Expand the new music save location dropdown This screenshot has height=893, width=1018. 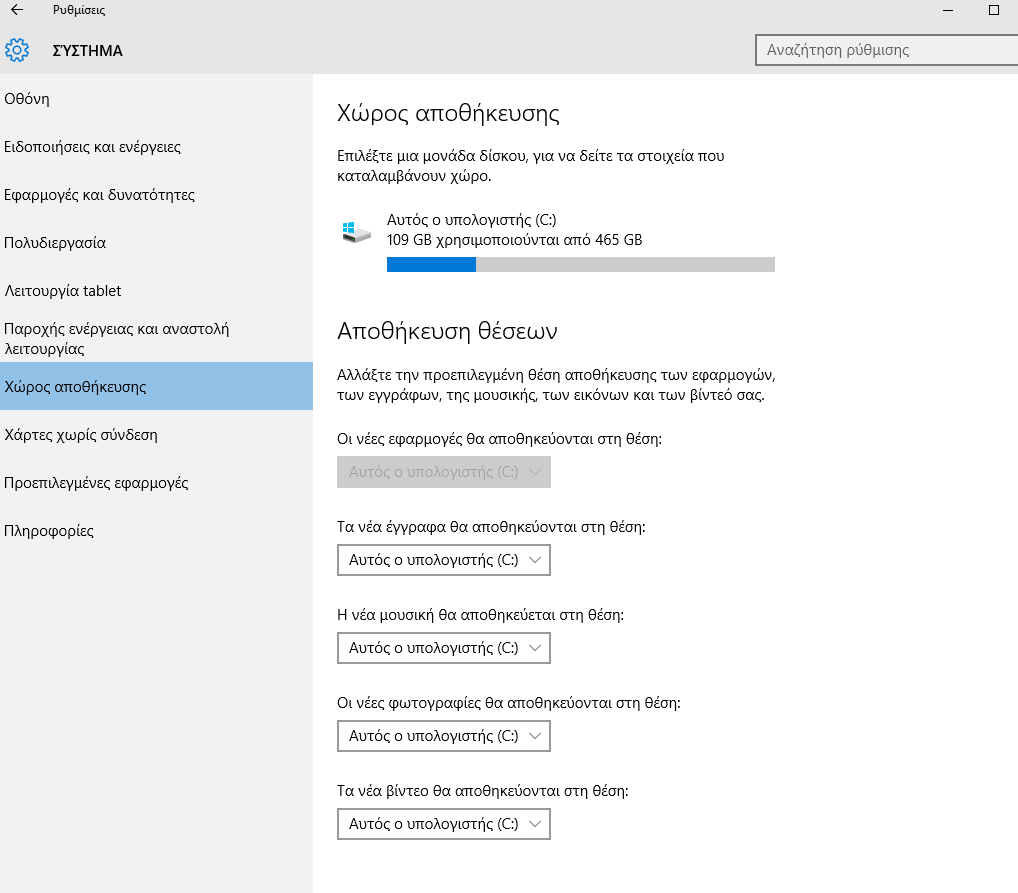(x=444, y=648)
